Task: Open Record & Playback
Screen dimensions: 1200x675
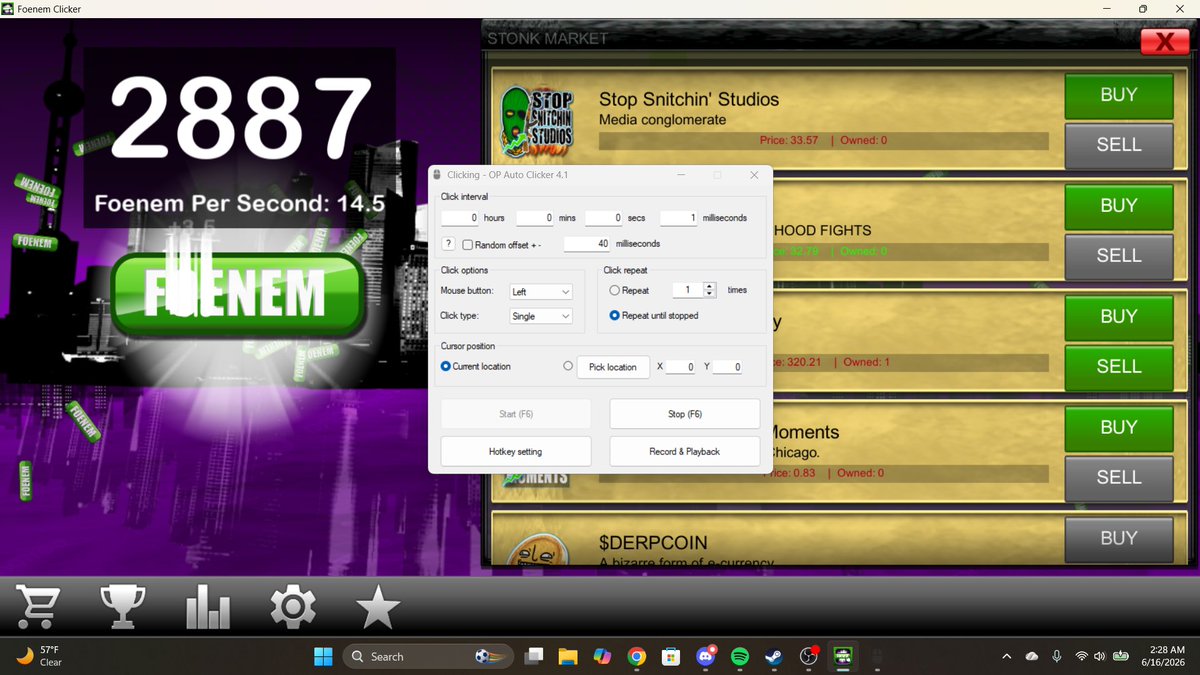Action: point(685,451)
